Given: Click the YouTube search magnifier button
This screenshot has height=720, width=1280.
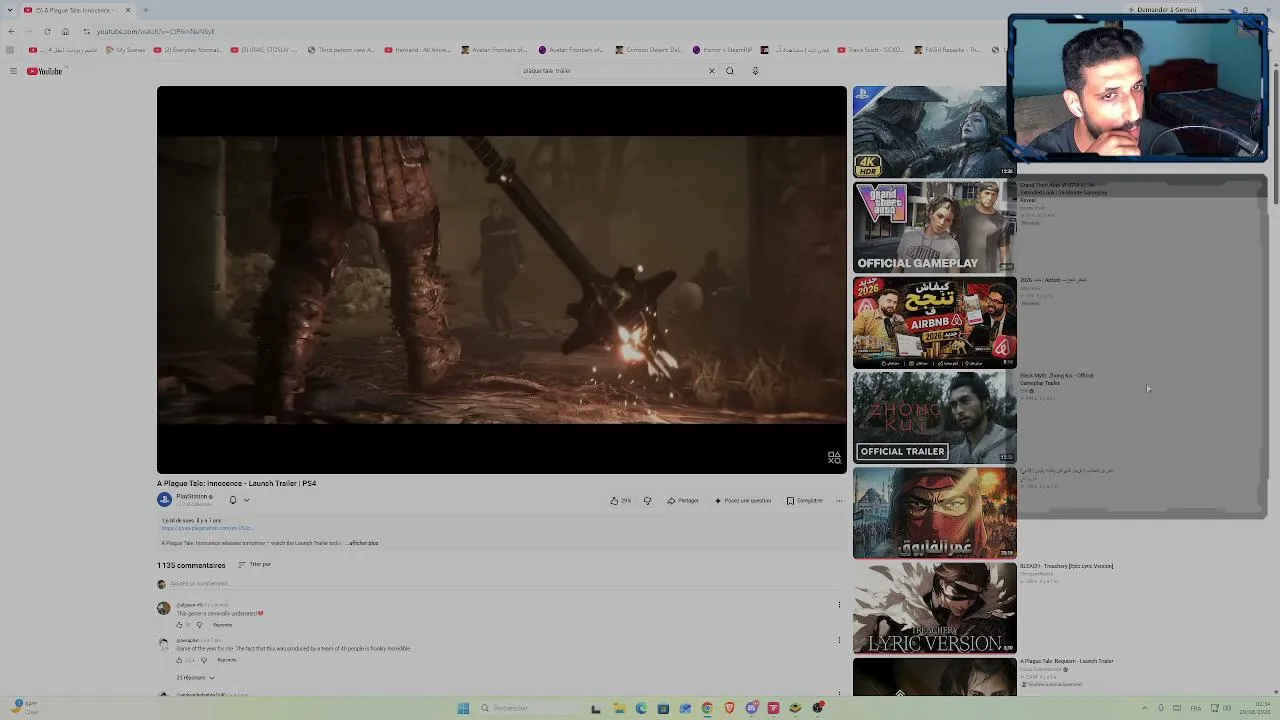Looking at the screenshot, I should click(x=730, y=71).
